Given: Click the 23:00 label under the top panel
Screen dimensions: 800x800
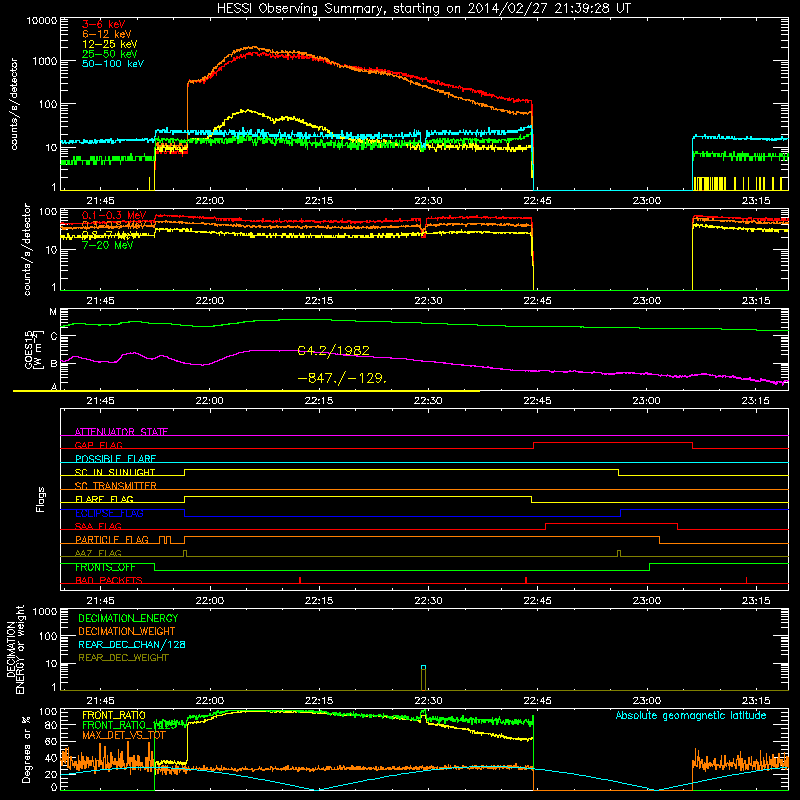Looking at the screenshot, I should point(647,201).
